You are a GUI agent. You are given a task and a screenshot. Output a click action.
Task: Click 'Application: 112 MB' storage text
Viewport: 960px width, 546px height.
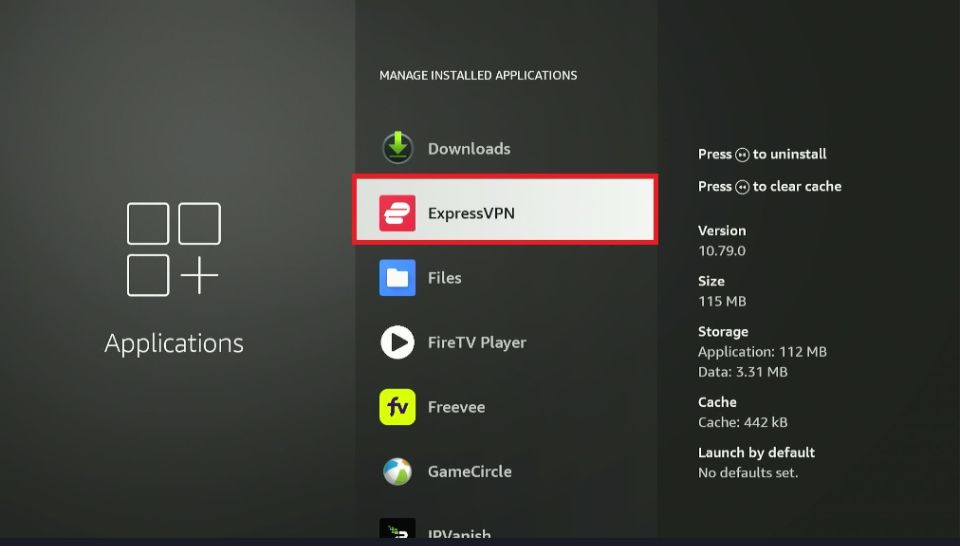point(762,352)
